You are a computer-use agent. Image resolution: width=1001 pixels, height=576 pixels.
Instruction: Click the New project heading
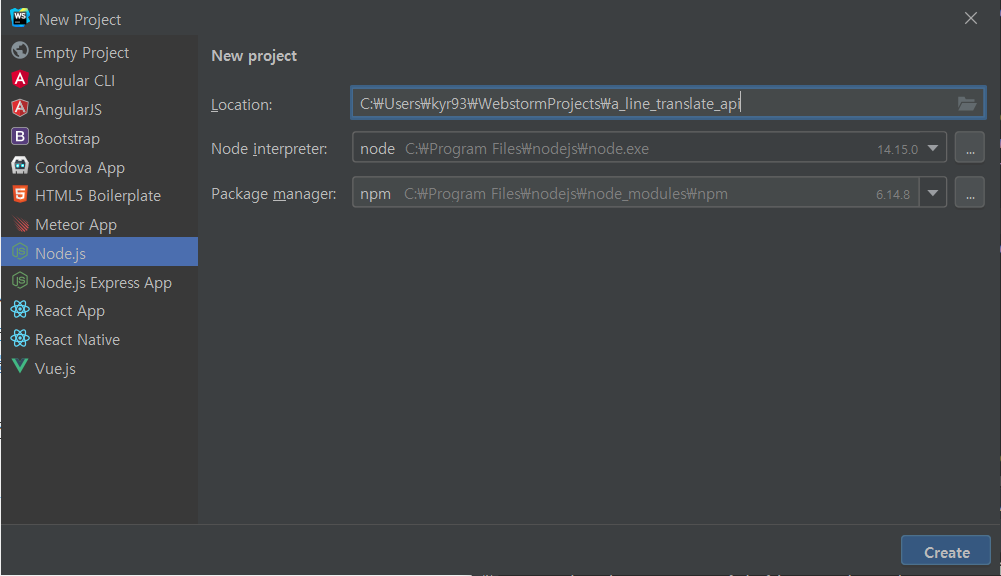(254, 56)
